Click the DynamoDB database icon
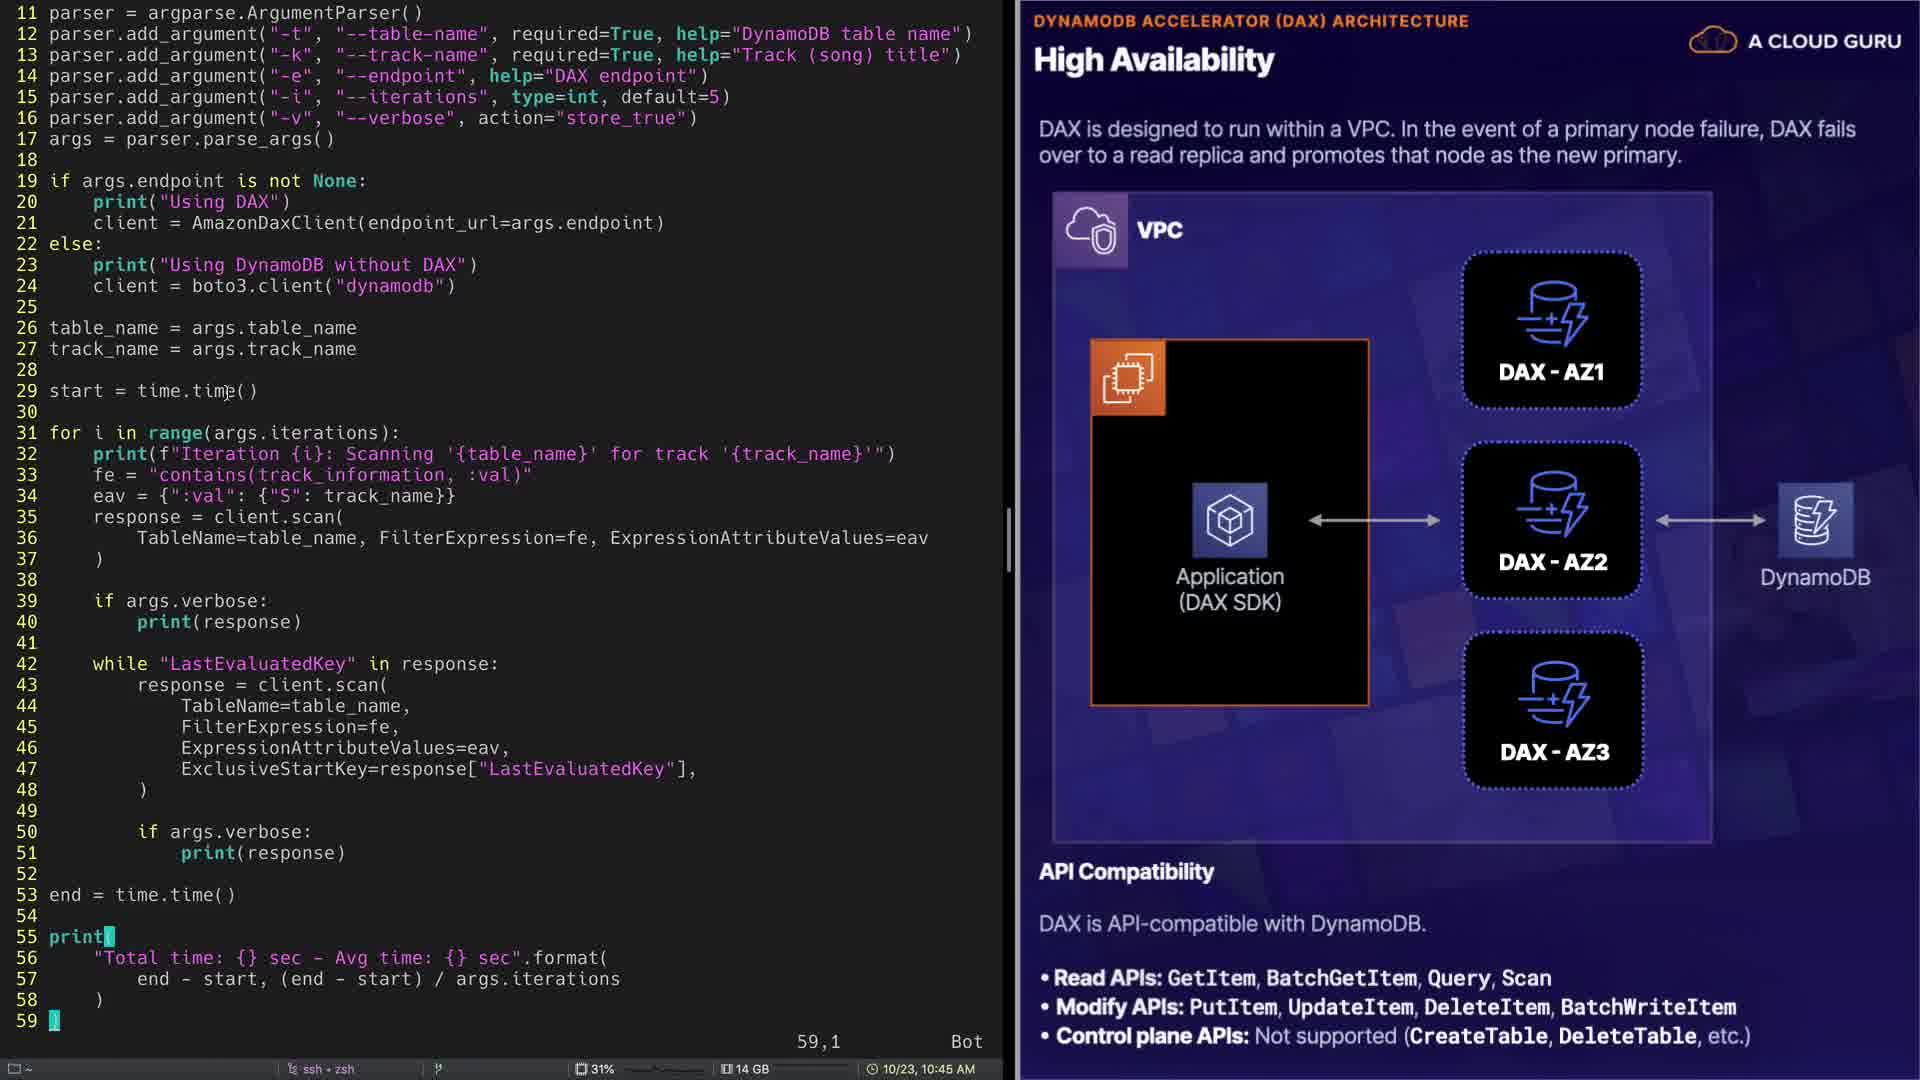 (x=1815, y=520)
